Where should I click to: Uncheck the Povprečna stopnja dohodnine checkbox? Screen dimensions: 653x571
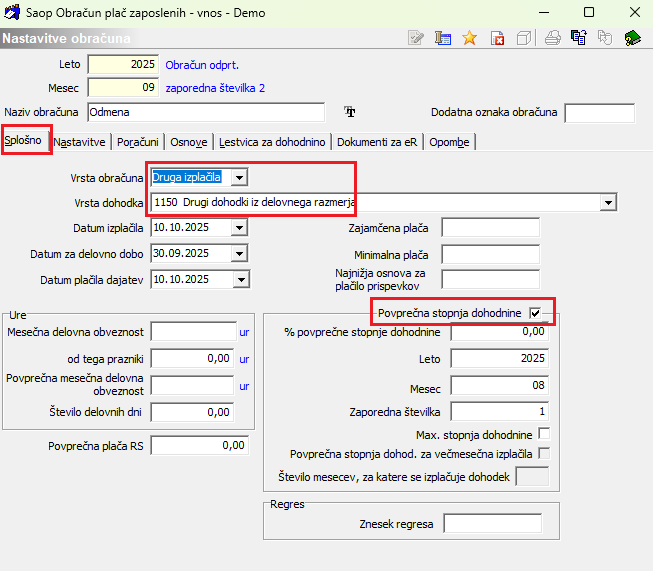(x=535, y=313)
